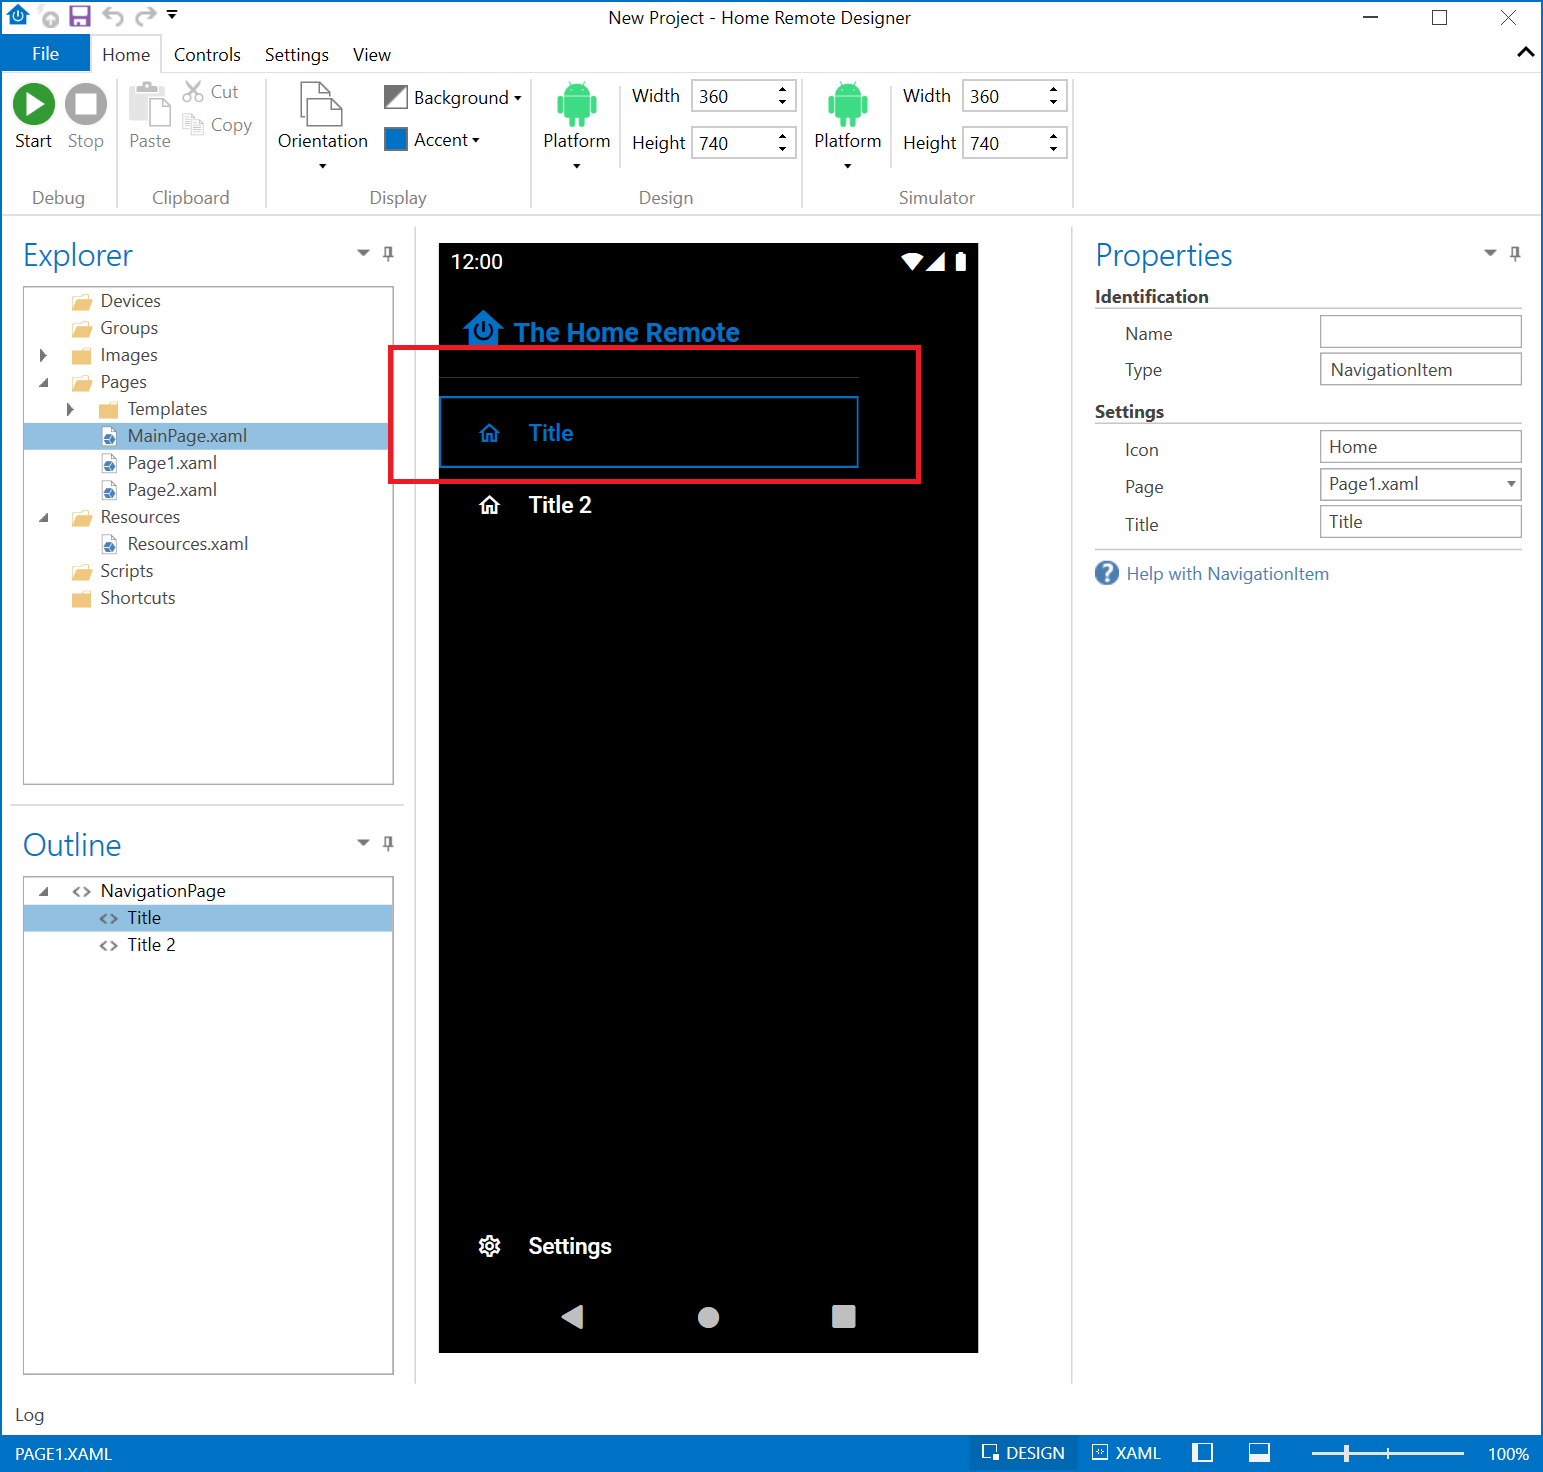This screenshot has width=1543, height=1472.
Task: Switch to DESIGN view mode
Action: 1024,1453
